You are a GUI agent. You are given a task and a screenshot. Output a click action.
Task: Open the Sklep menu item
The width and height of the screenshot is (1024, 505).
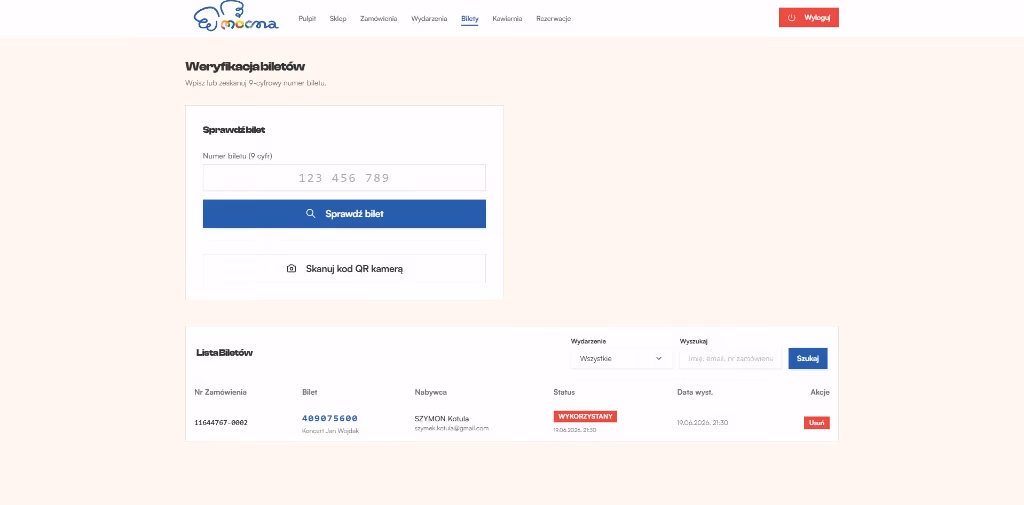point(338,19)
